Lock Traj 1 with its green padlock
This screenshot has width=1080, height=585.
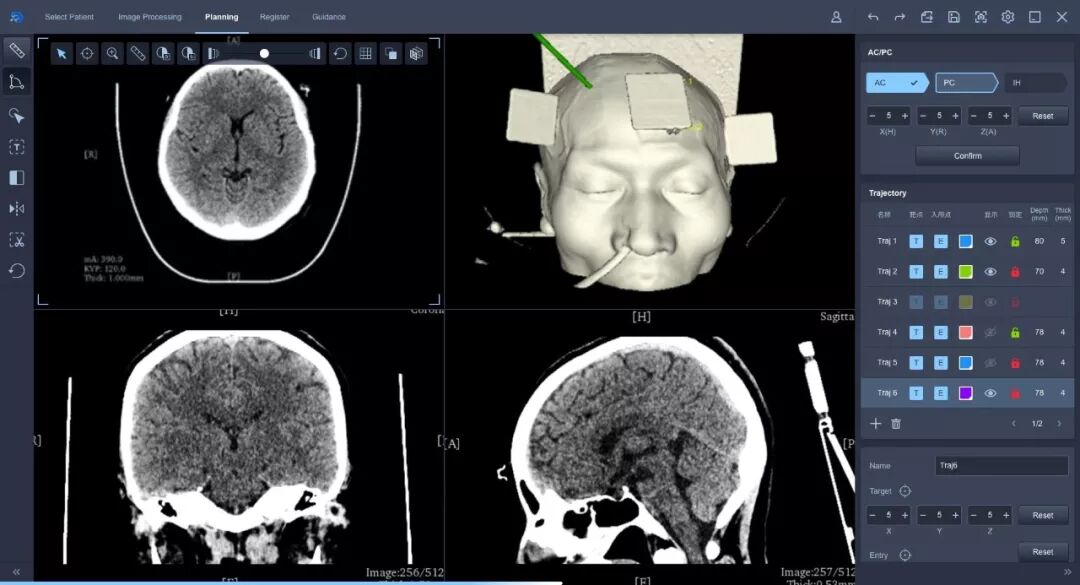[1015, 241]
